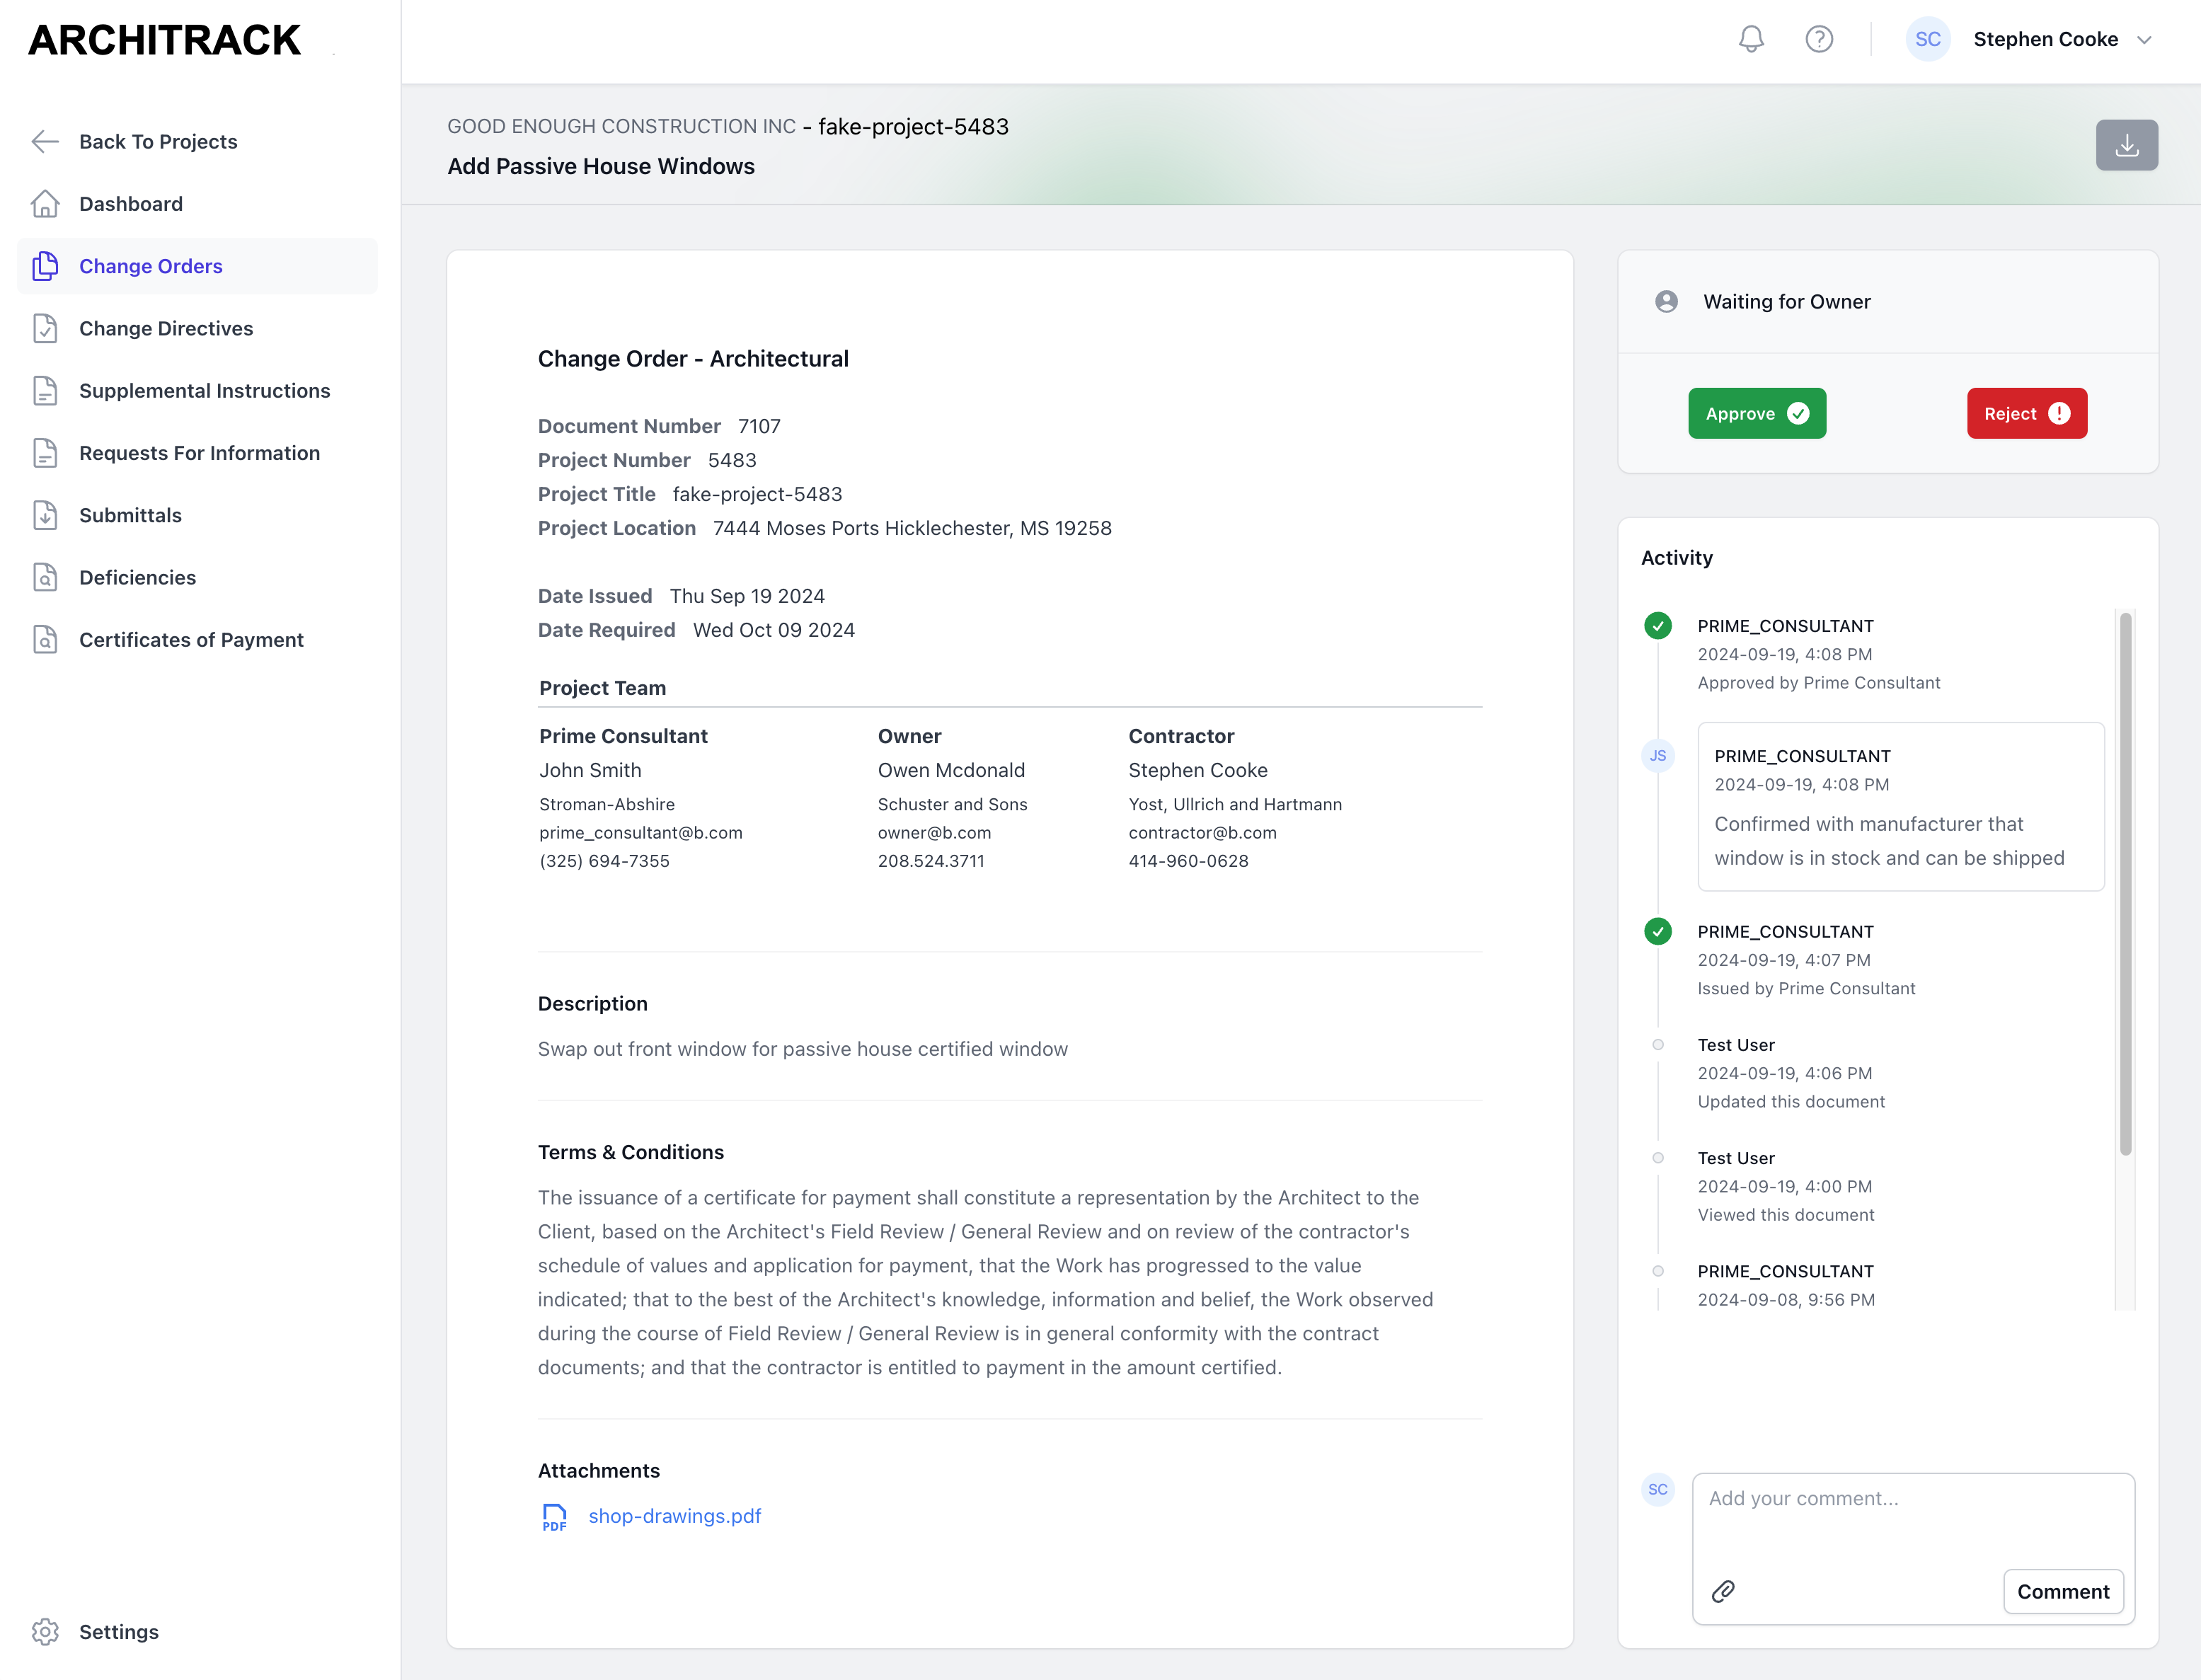Image resolution: width=2201 pixels, height=1680 pixels.
Task: Select Change Orders in the sidebar
Action: (197, 266)
